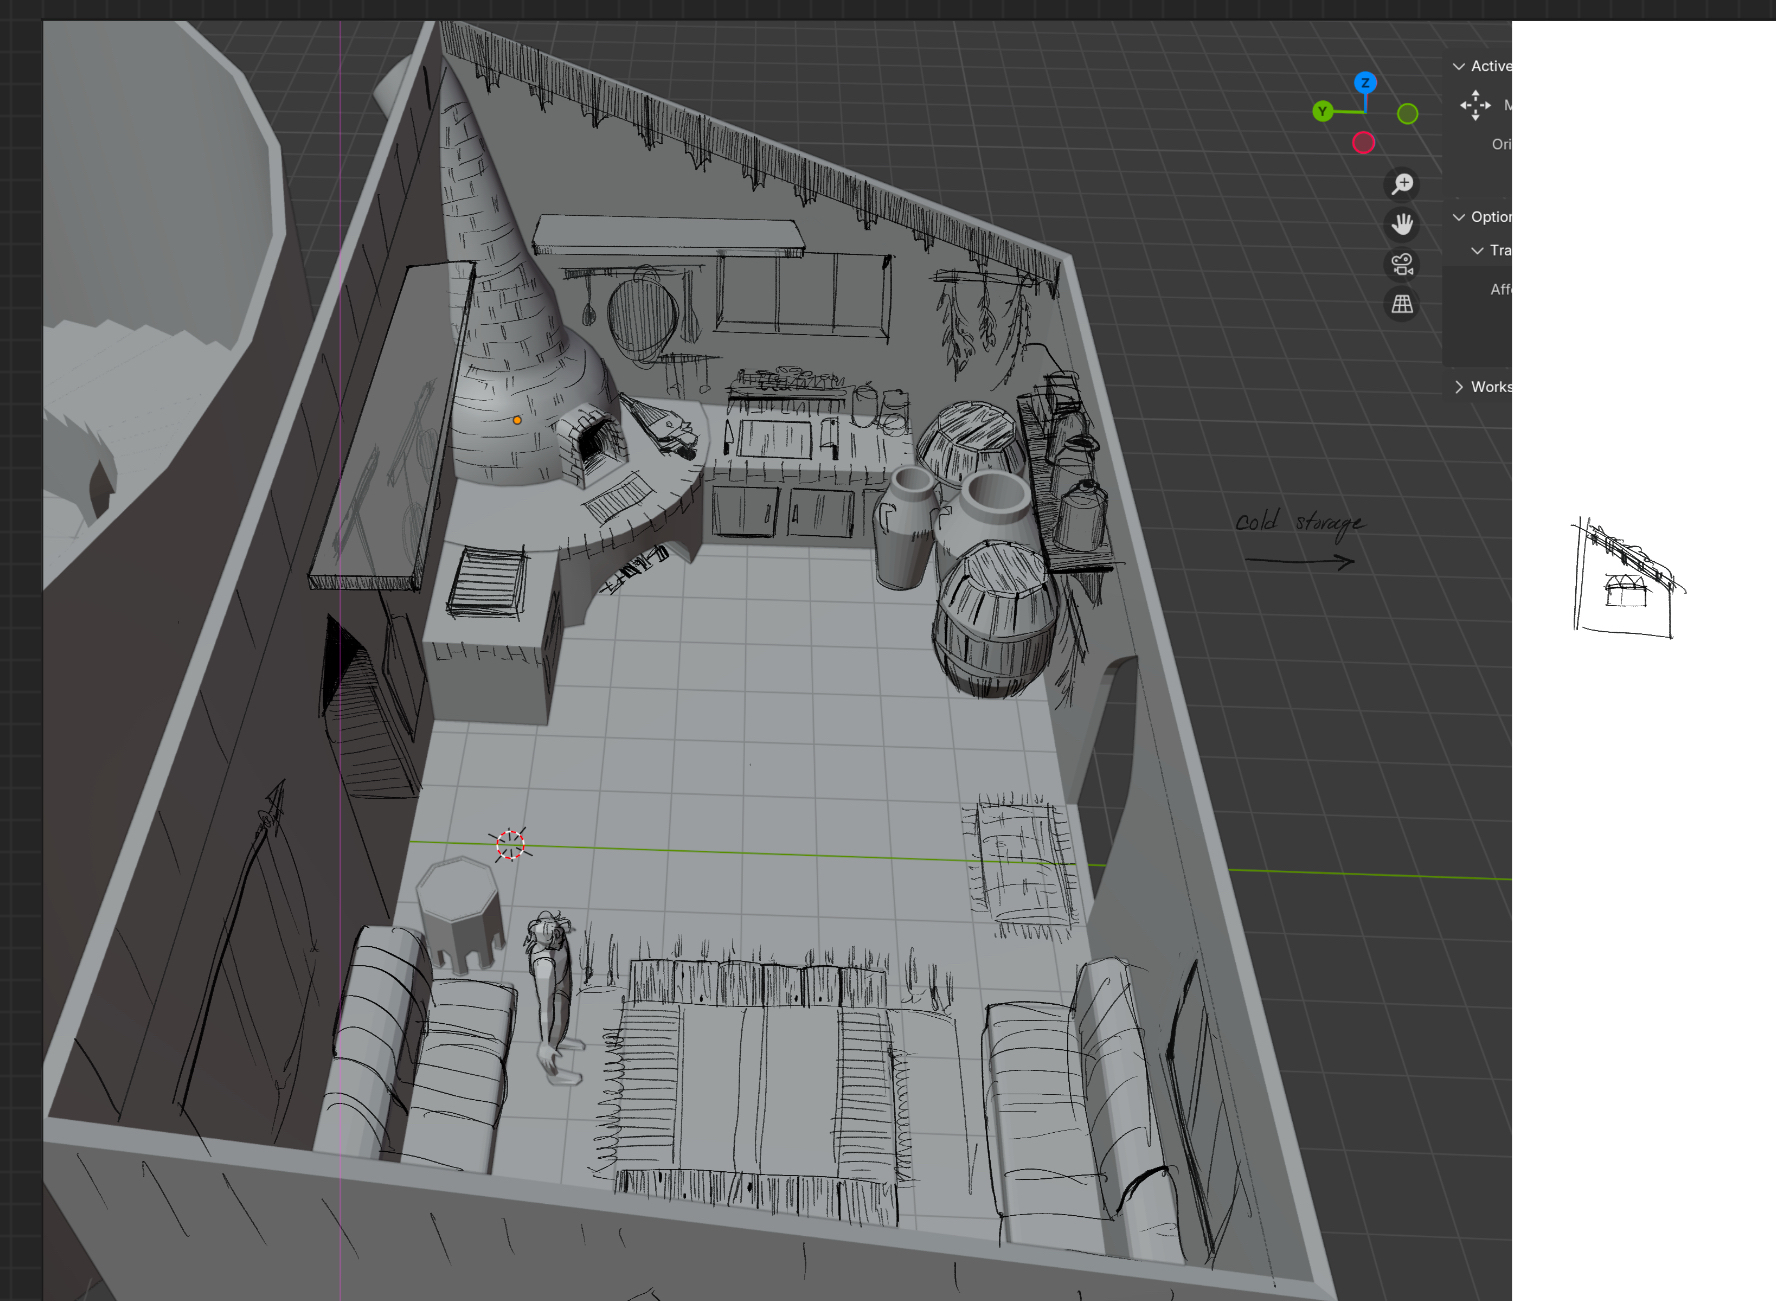The width and height of the screenshot is (1776, 1301).
Task: Click the zoom magnifier viewport button
Action: pyautogui.click(x=1402, y=184)
